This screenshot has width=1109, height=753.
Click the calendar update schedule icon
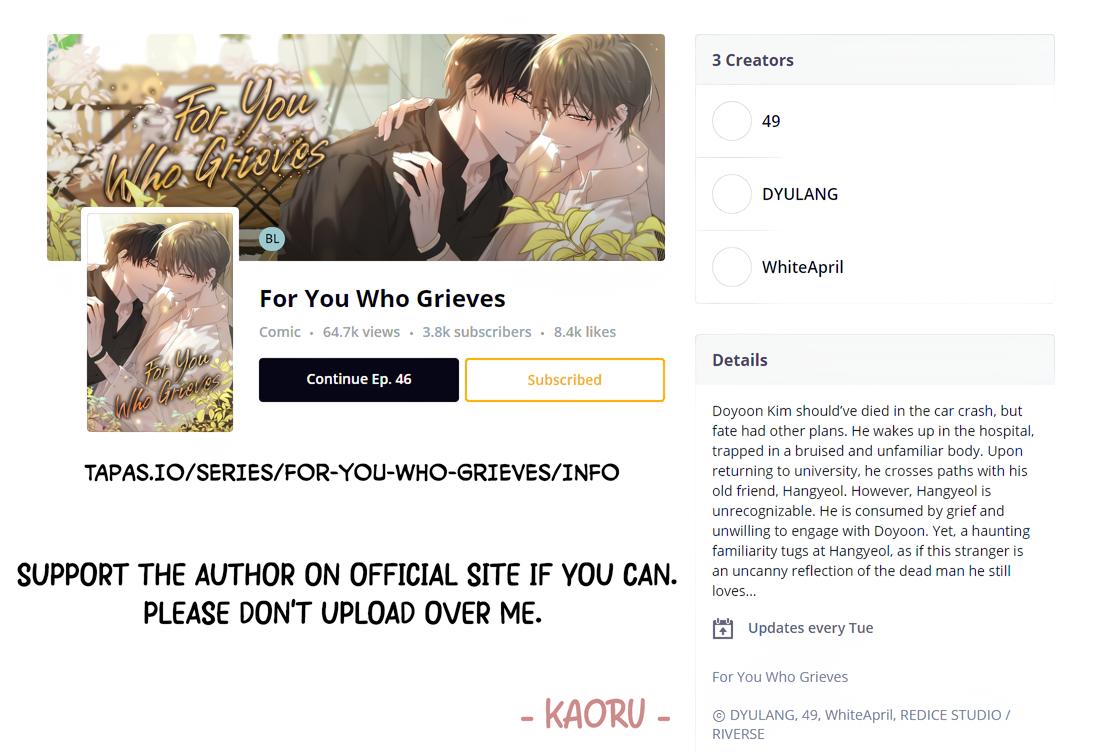point(723,628)
